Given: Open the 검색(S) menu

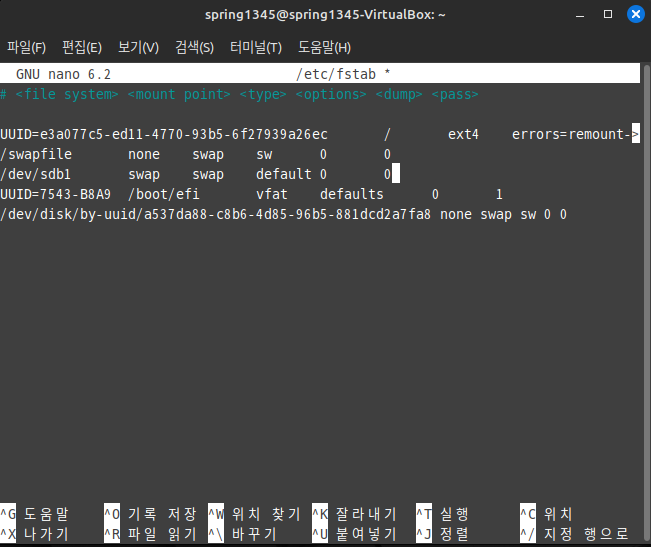Looking at the screenshot, I should [194, 47].
